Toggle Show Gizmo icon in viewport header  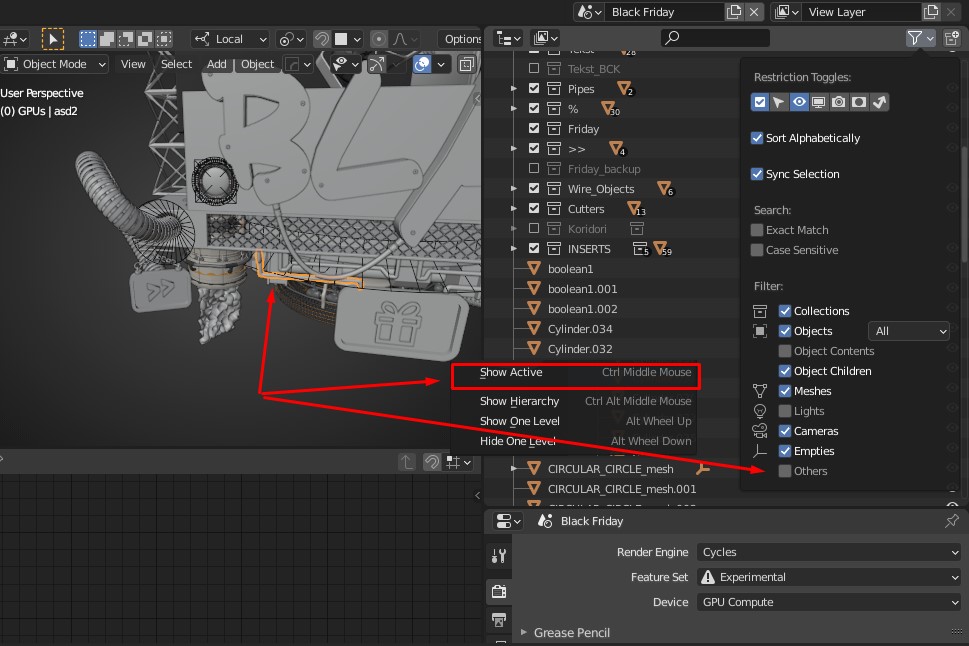pyautogui.click(x=376, y=64)
